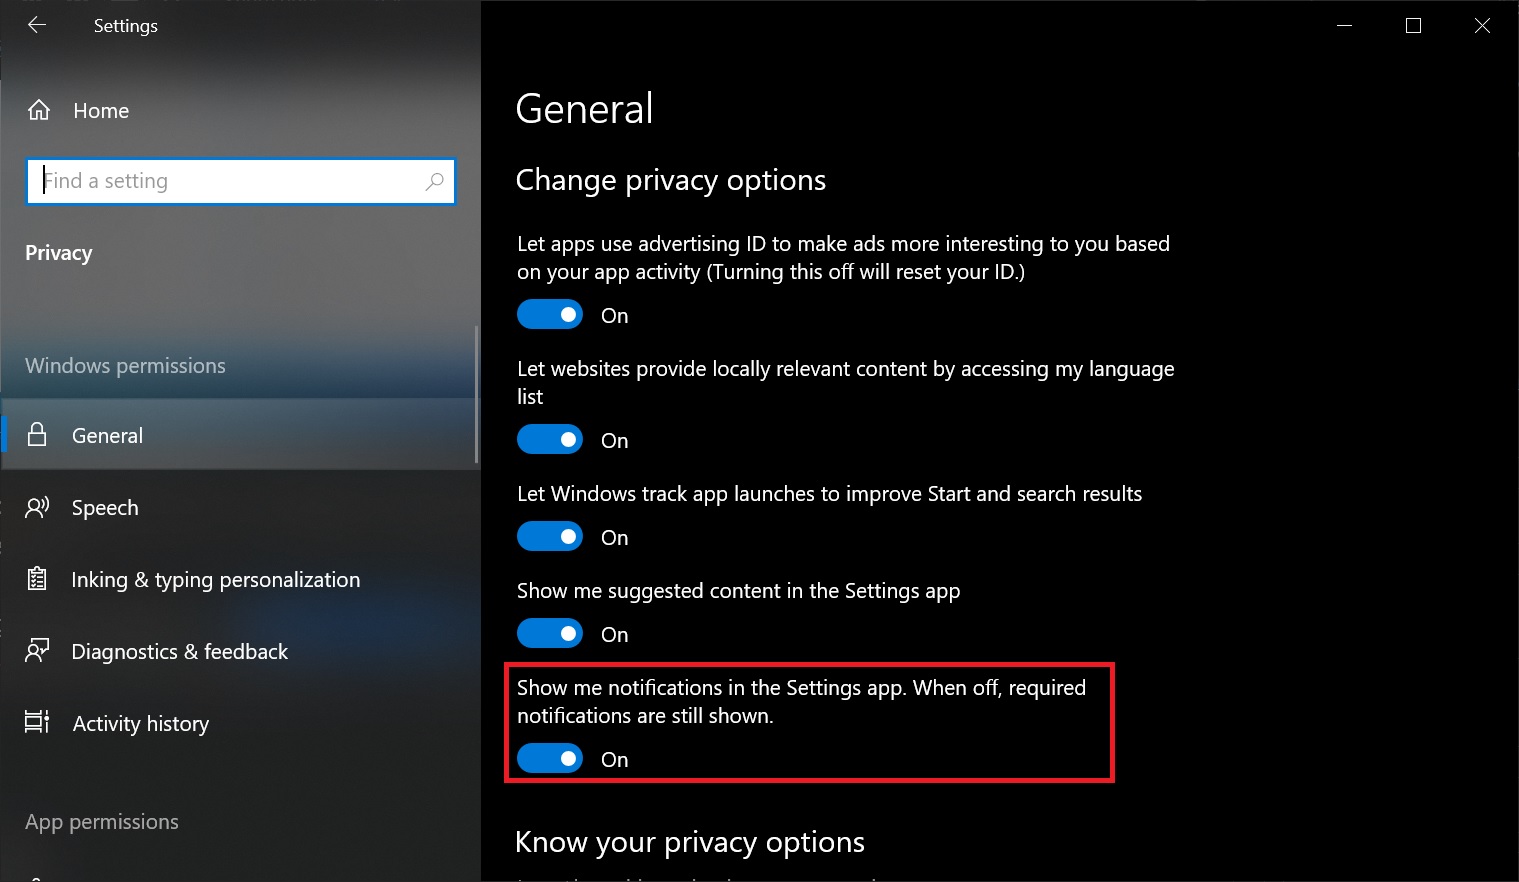Image resolution: width=1519 pixels, height=882 pixels.
Task: Toggle language list website access switch
Action: tap(550, 439)
